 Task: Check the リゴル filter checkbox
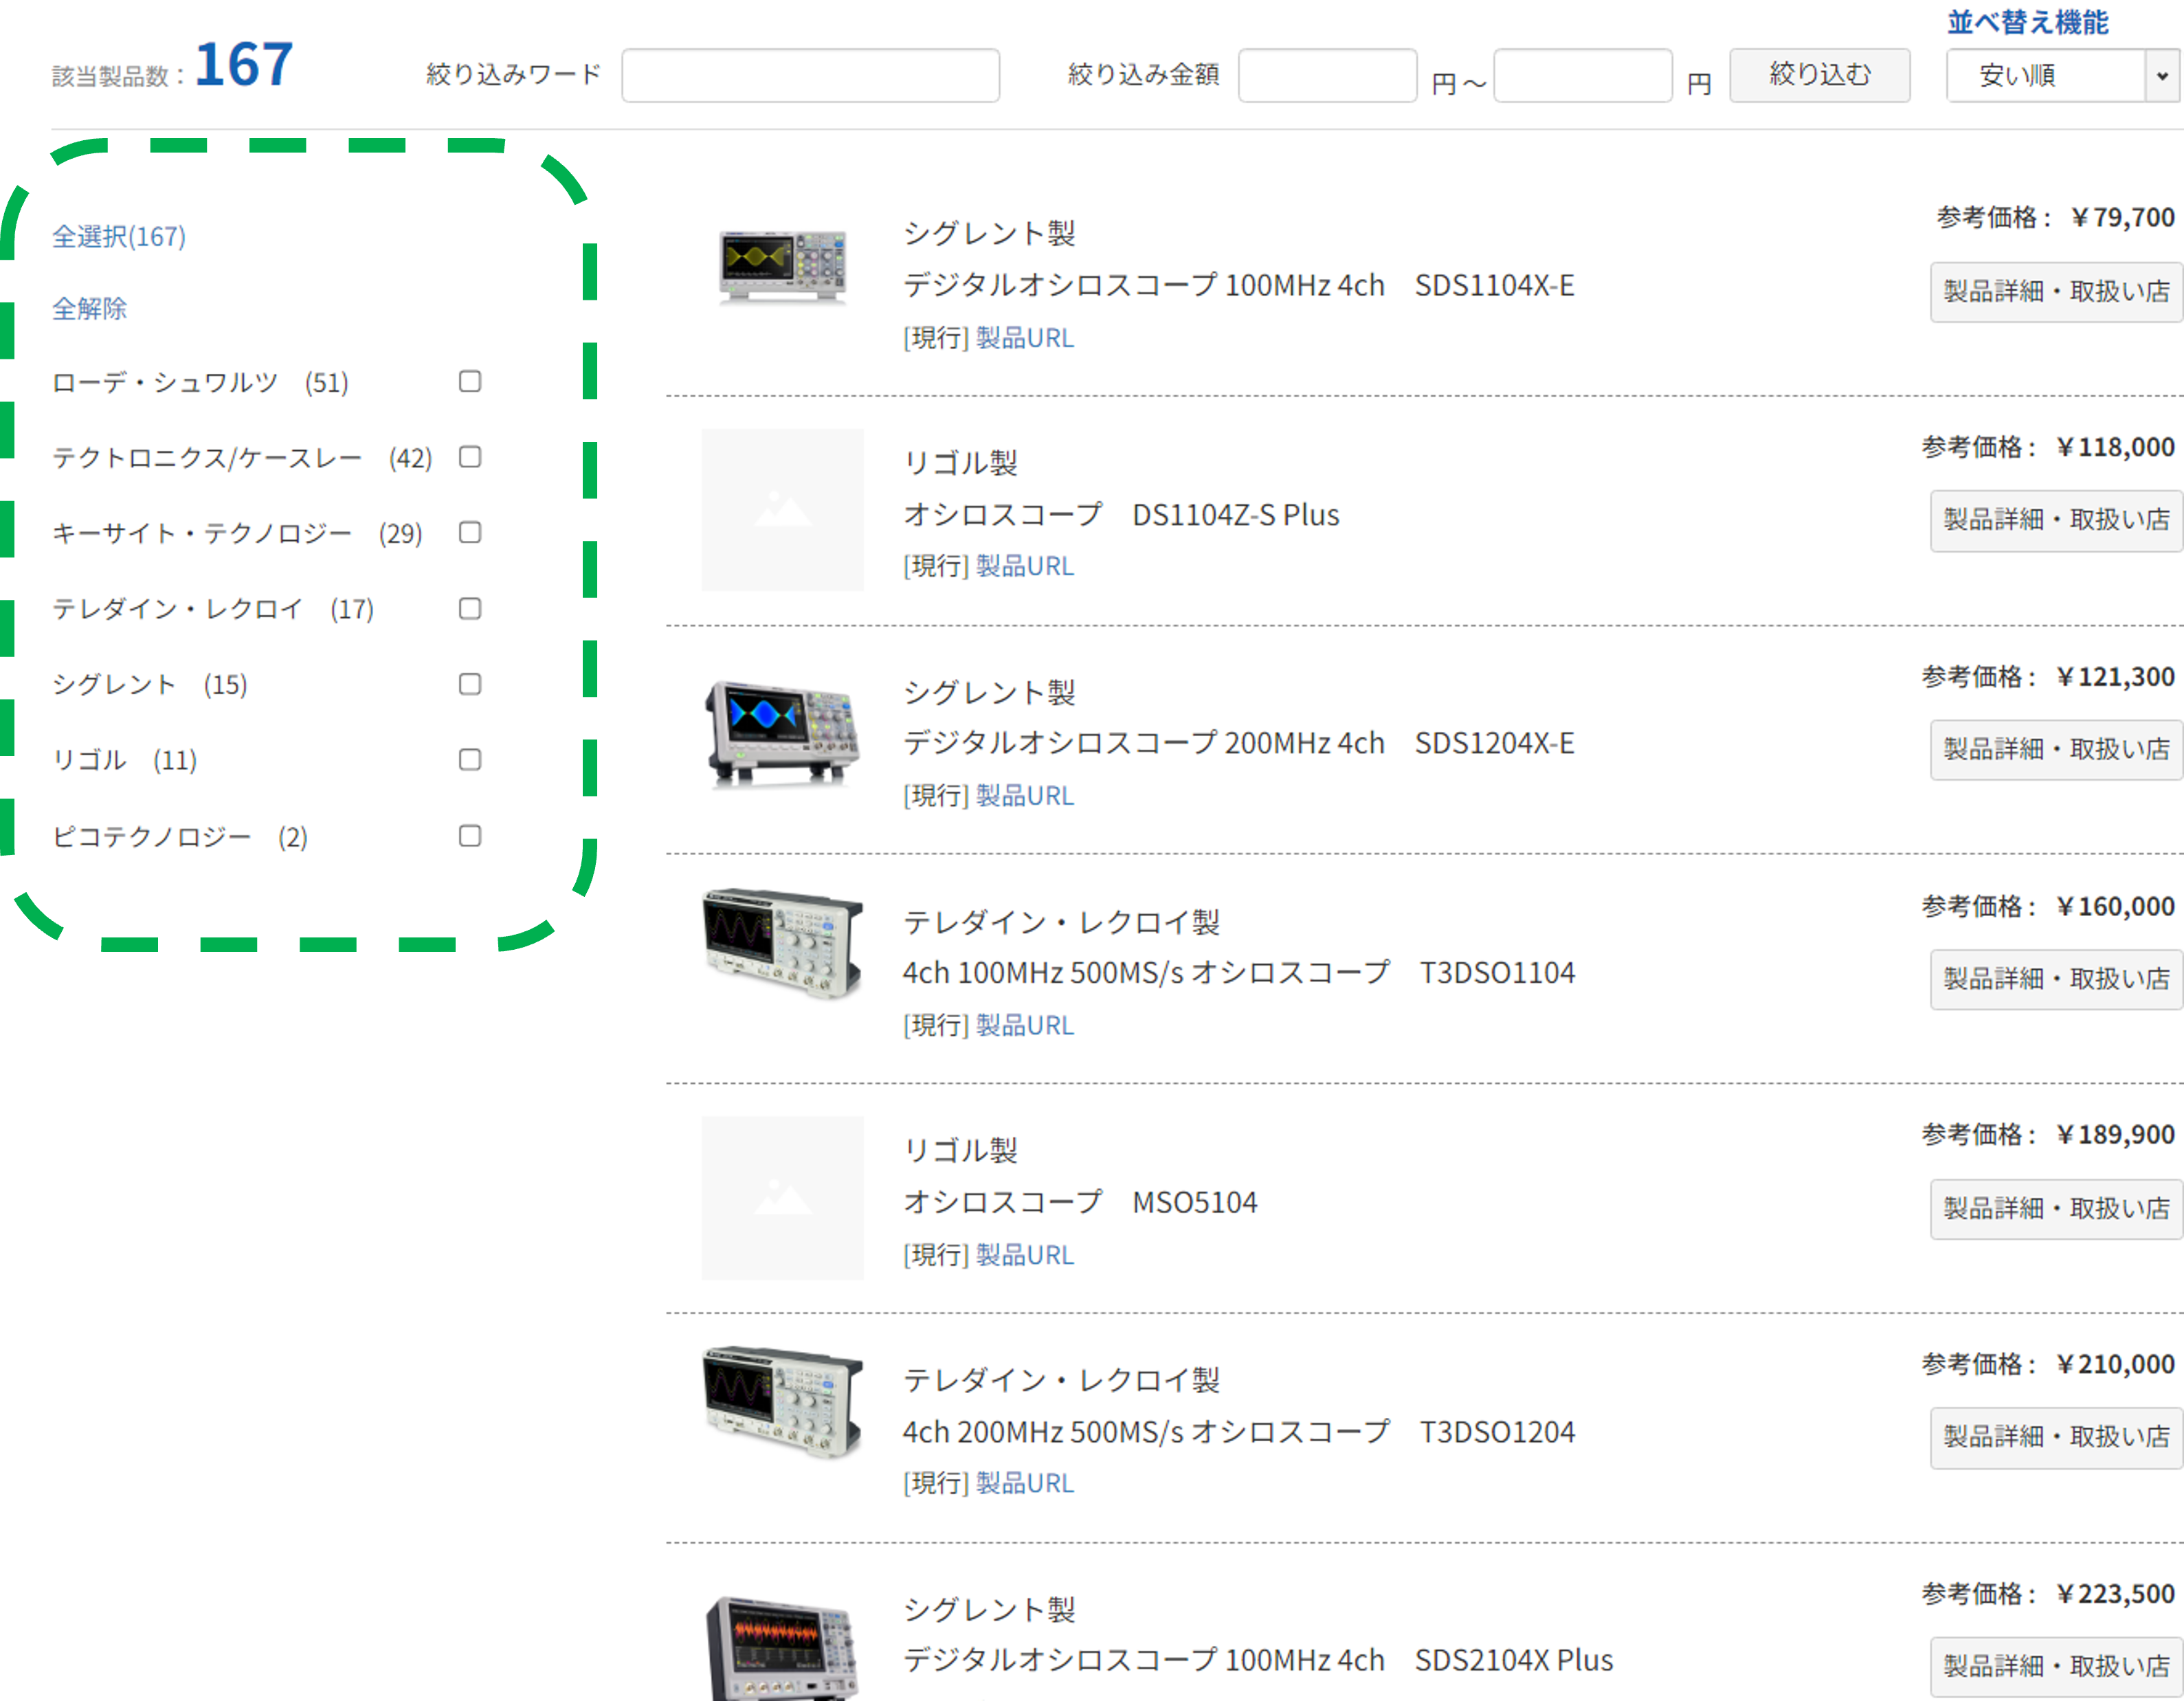(470, 760)
